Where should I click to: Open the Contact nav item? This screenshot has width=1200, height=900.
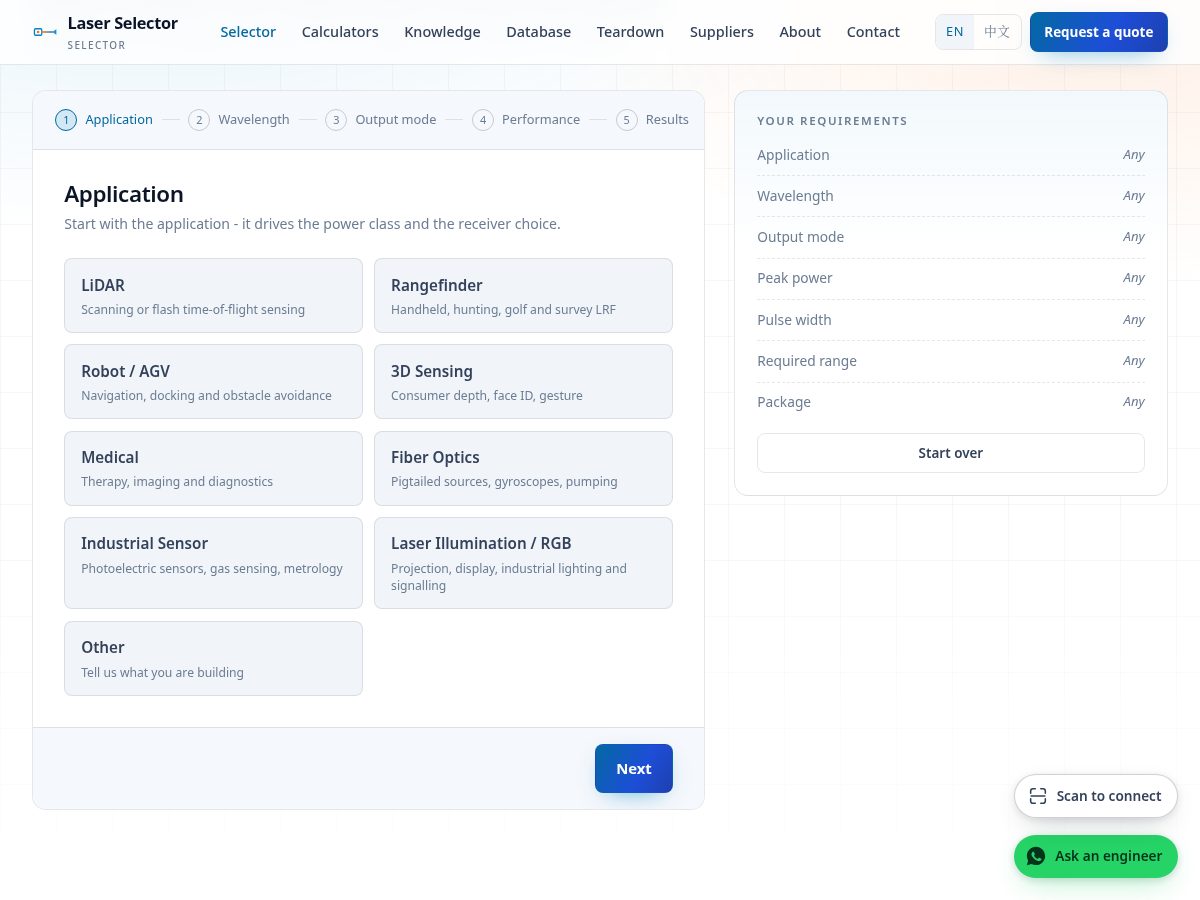[873, 32]
